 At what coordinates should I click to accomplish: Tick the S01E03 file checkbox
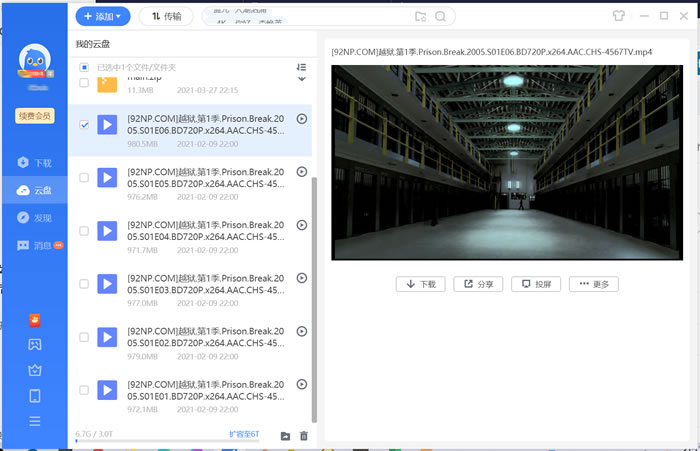point(84,284)
